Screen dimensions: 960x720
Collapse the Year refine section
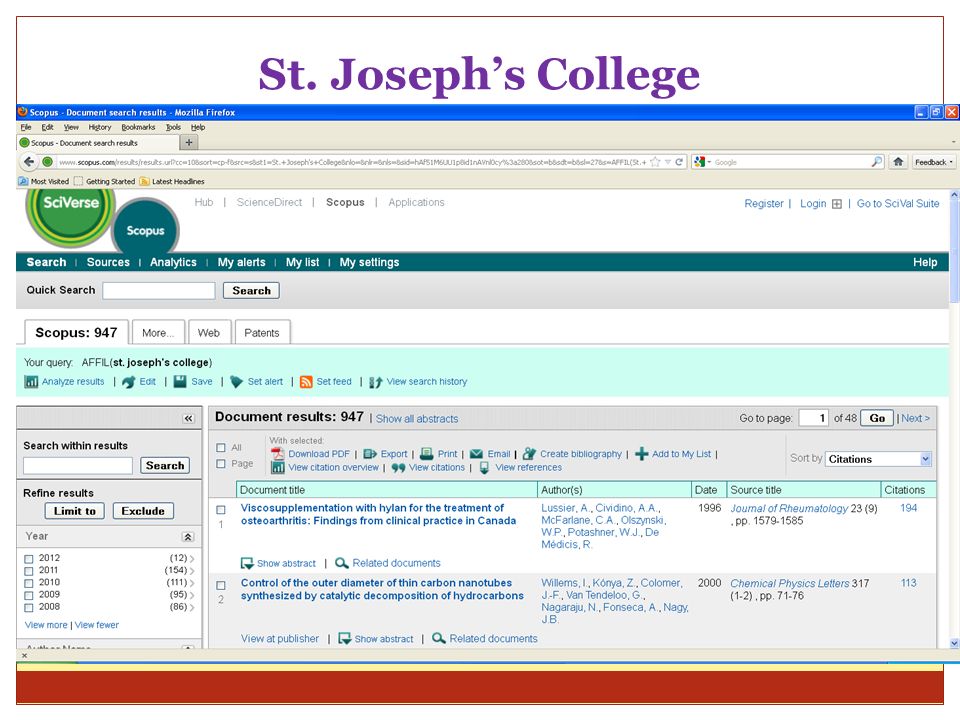pyautogui.click(x=188, y=537)
